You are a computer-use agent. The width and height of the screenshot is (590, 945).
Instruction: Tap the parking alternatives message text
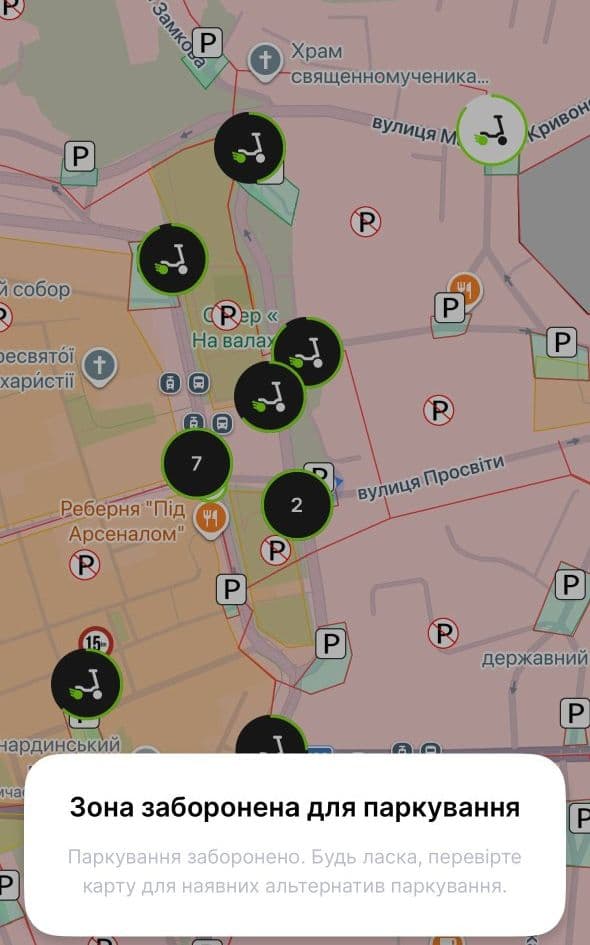tap(295, 871)
